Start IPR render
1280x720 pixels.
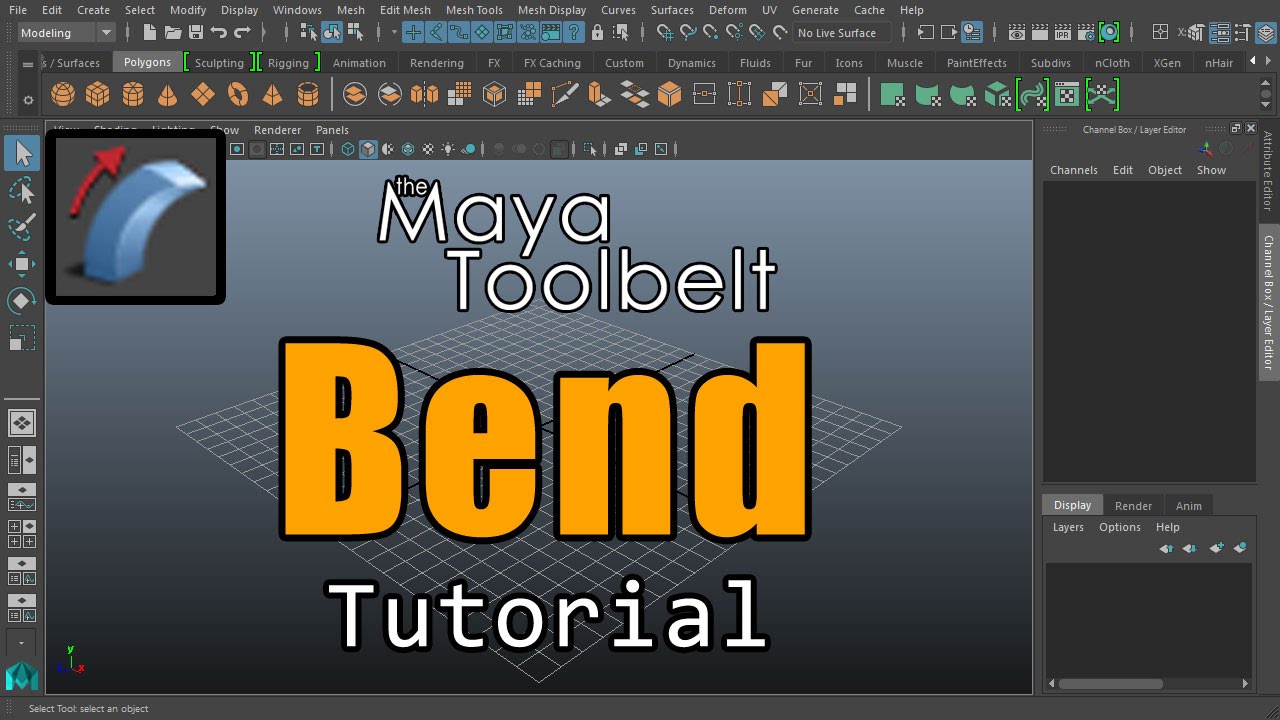tap(1063, 33)
